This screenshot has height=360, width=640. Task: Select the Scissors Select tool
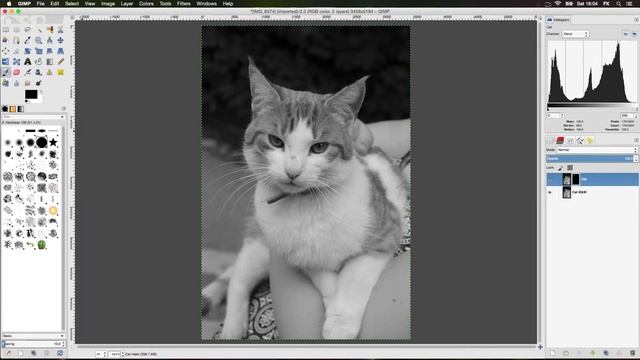click(61, 29)
